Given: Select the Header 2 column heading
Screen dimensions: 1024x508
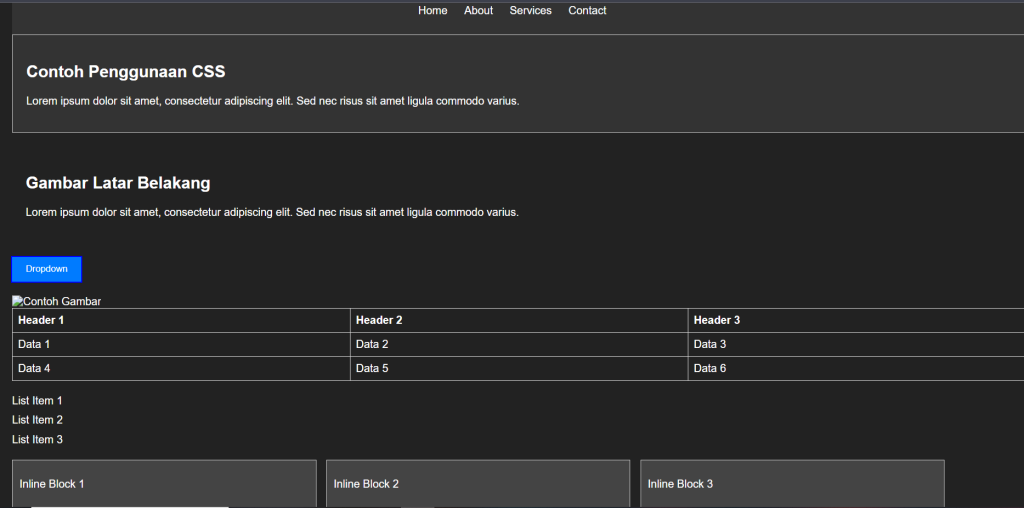Looking at the screenshot, I should (379, 320).
